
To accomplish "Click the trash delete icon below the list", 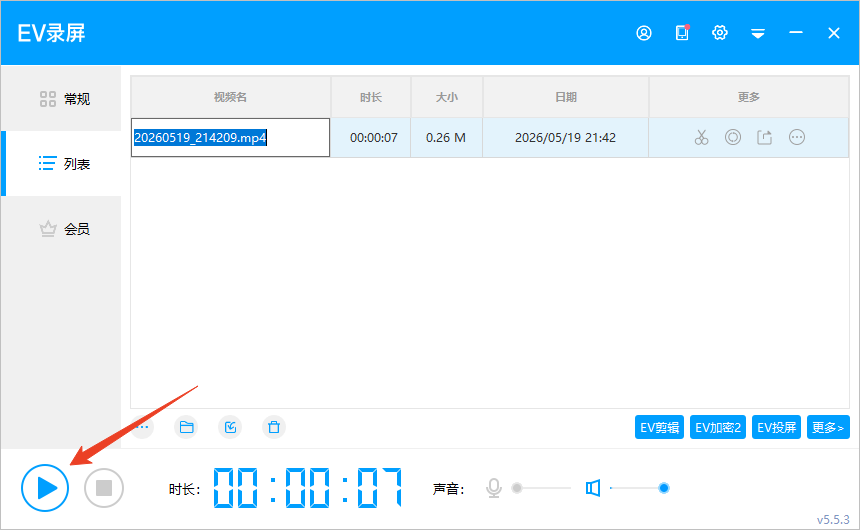I will point(274,427).
